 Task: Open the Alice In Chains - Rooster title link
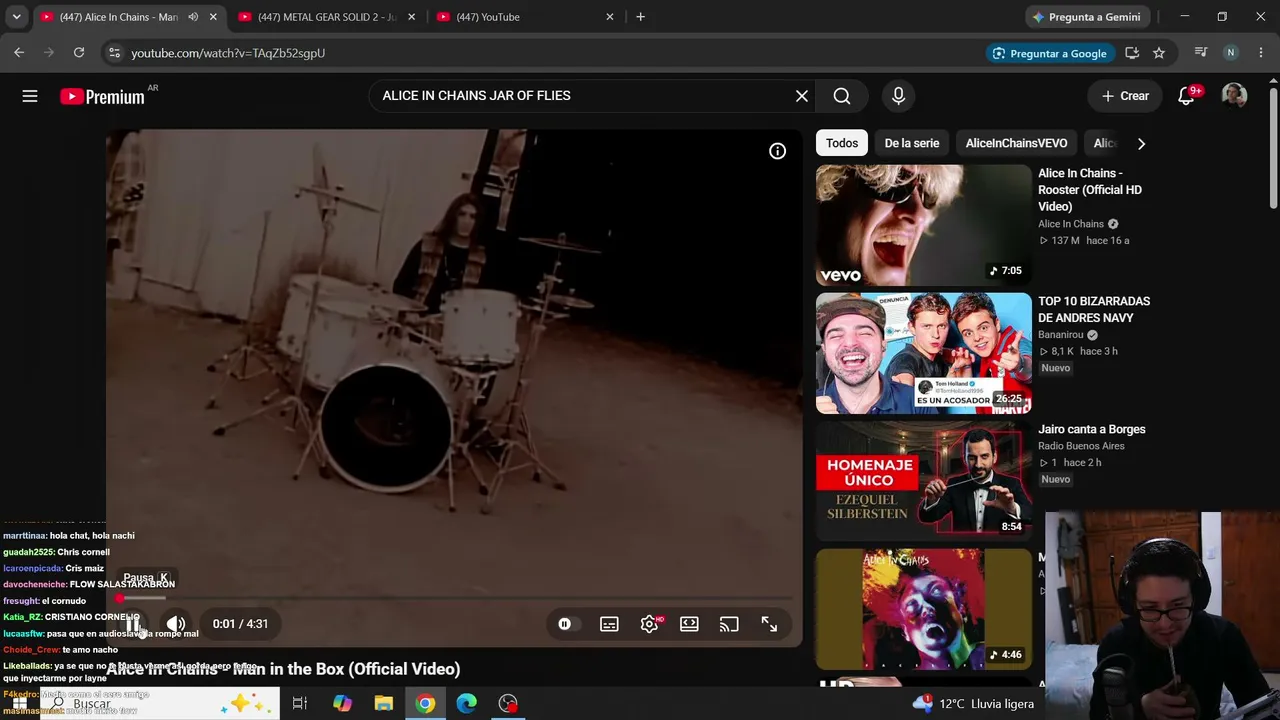click(x=1091, y=190)
